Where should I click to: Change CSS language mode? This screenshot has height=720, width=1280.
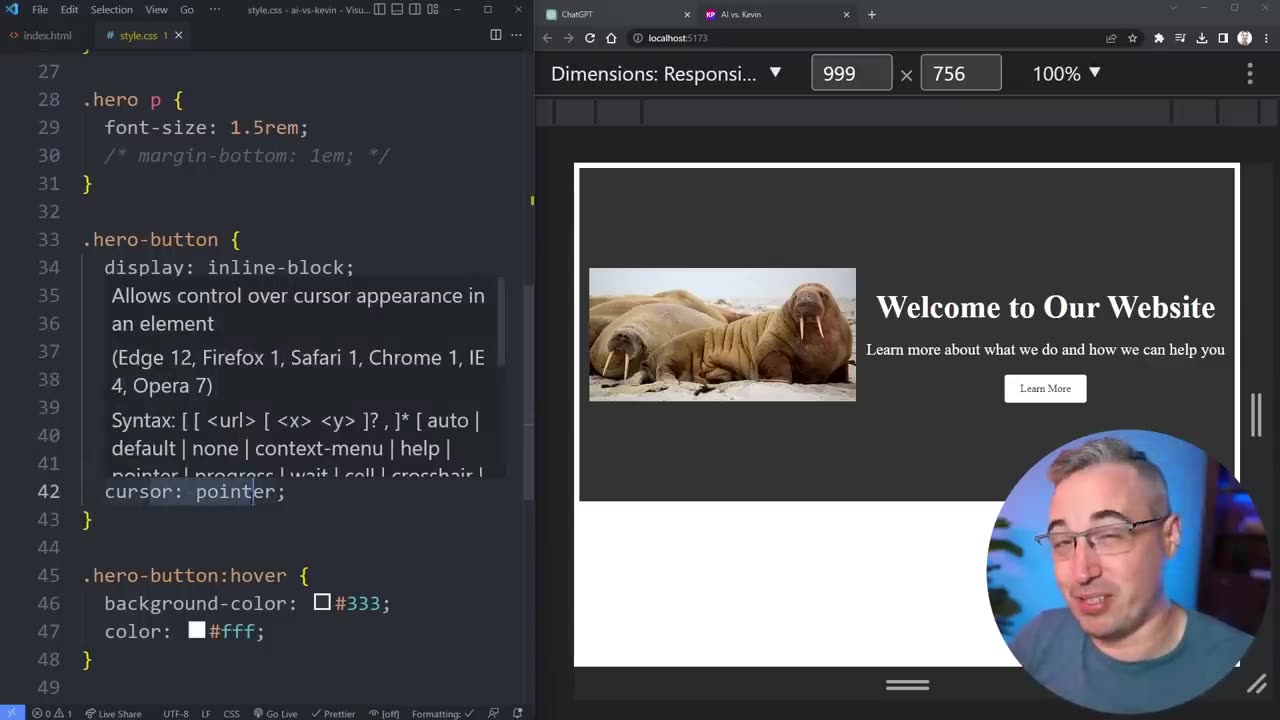point(231,713)
